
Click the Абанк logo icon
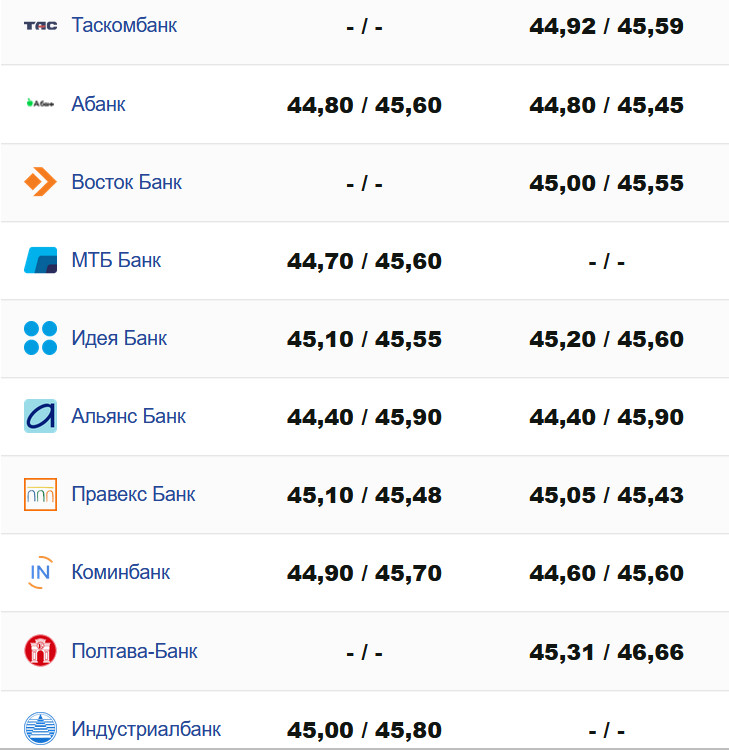40,104
